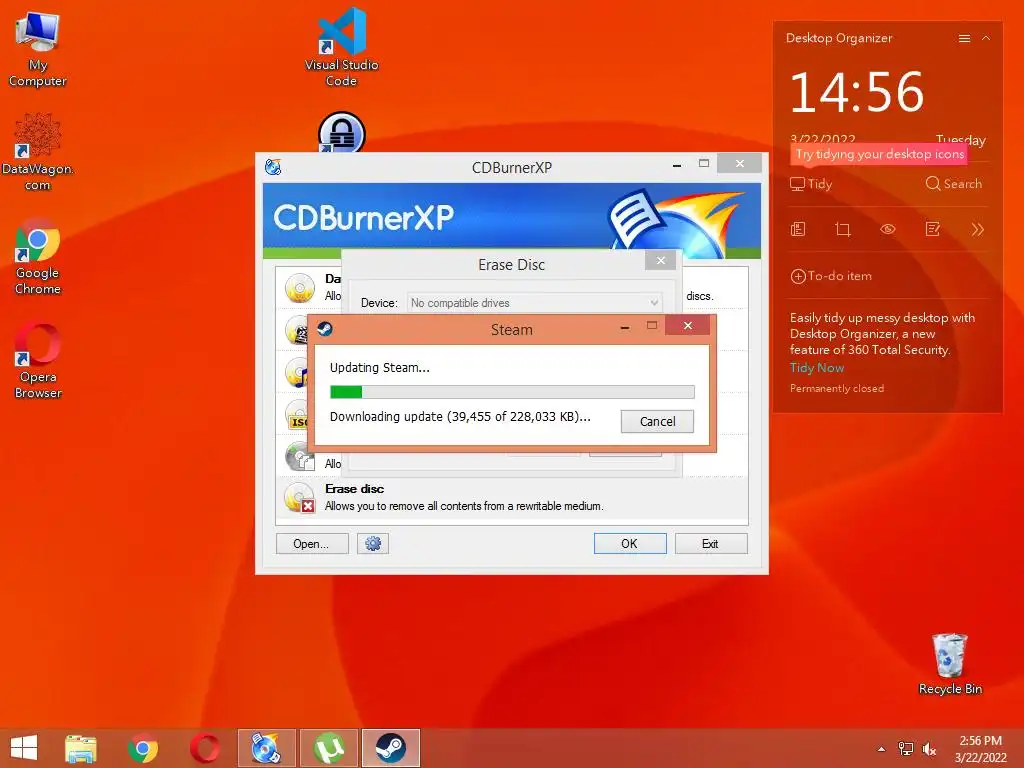The height and width of the screenshot is (768, 1024).
Task: Open the Recycle Bin
Action: point(950,664)
